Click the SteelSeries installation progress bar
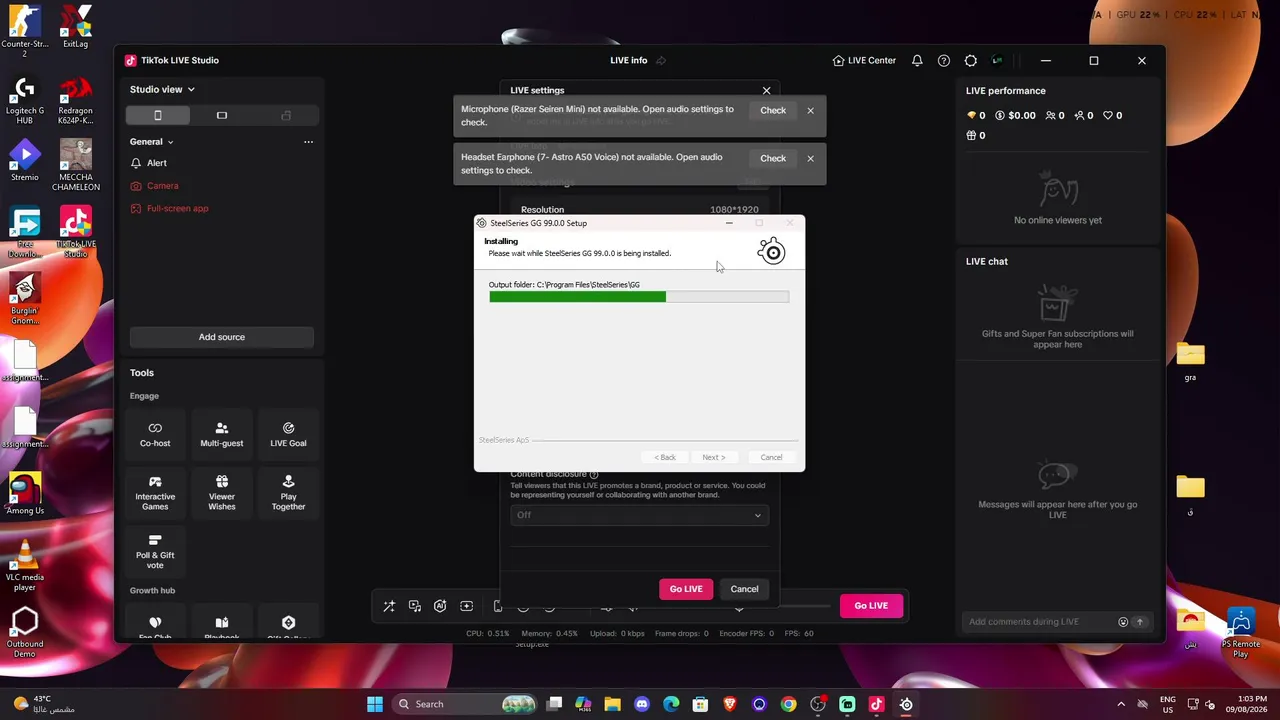 (x=639, y=297)
